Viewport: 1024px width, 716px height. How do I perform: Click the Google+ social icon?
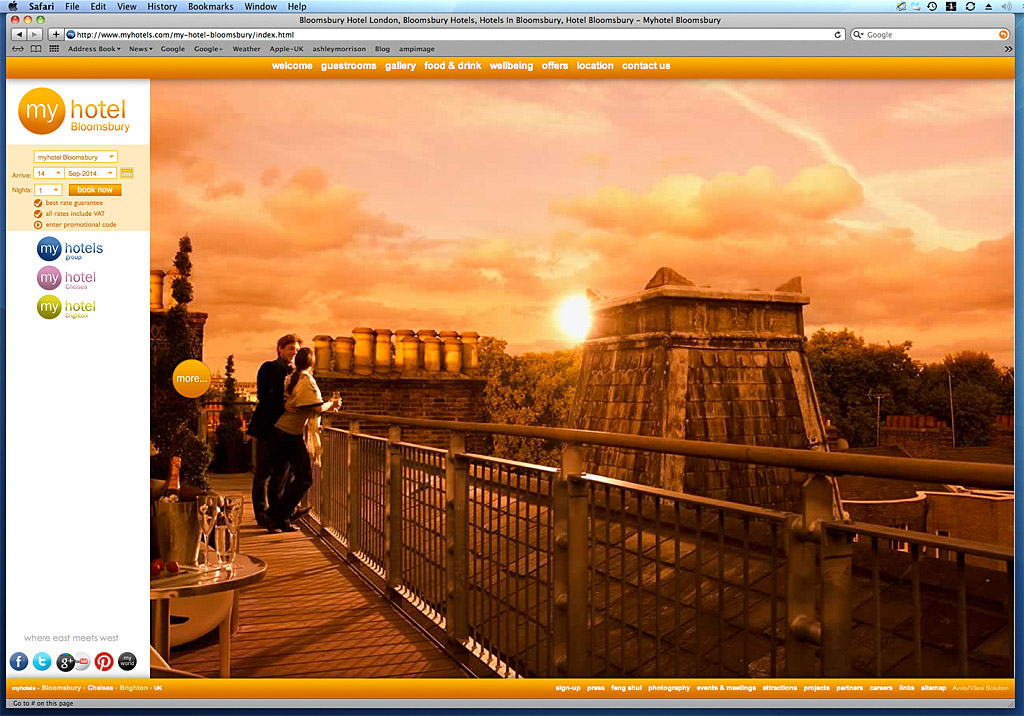(65, 661)
